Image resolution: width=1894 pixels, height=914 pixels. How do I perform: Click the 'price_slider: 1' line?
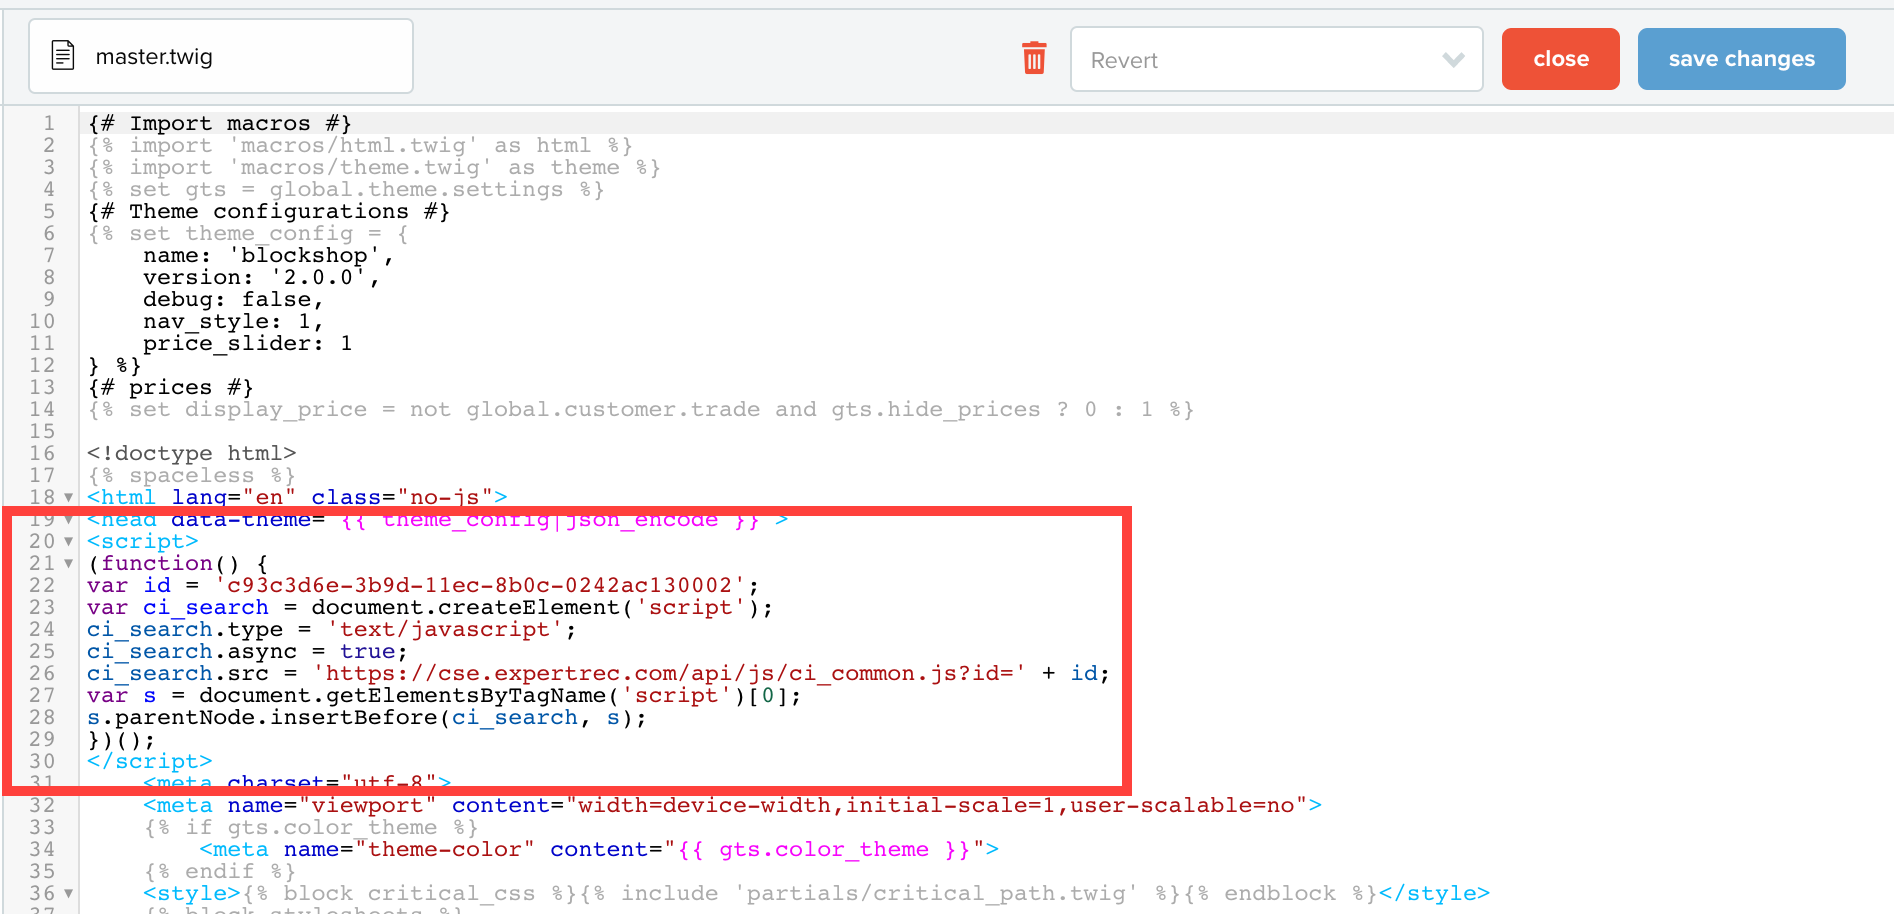click(x=248, y=343)
